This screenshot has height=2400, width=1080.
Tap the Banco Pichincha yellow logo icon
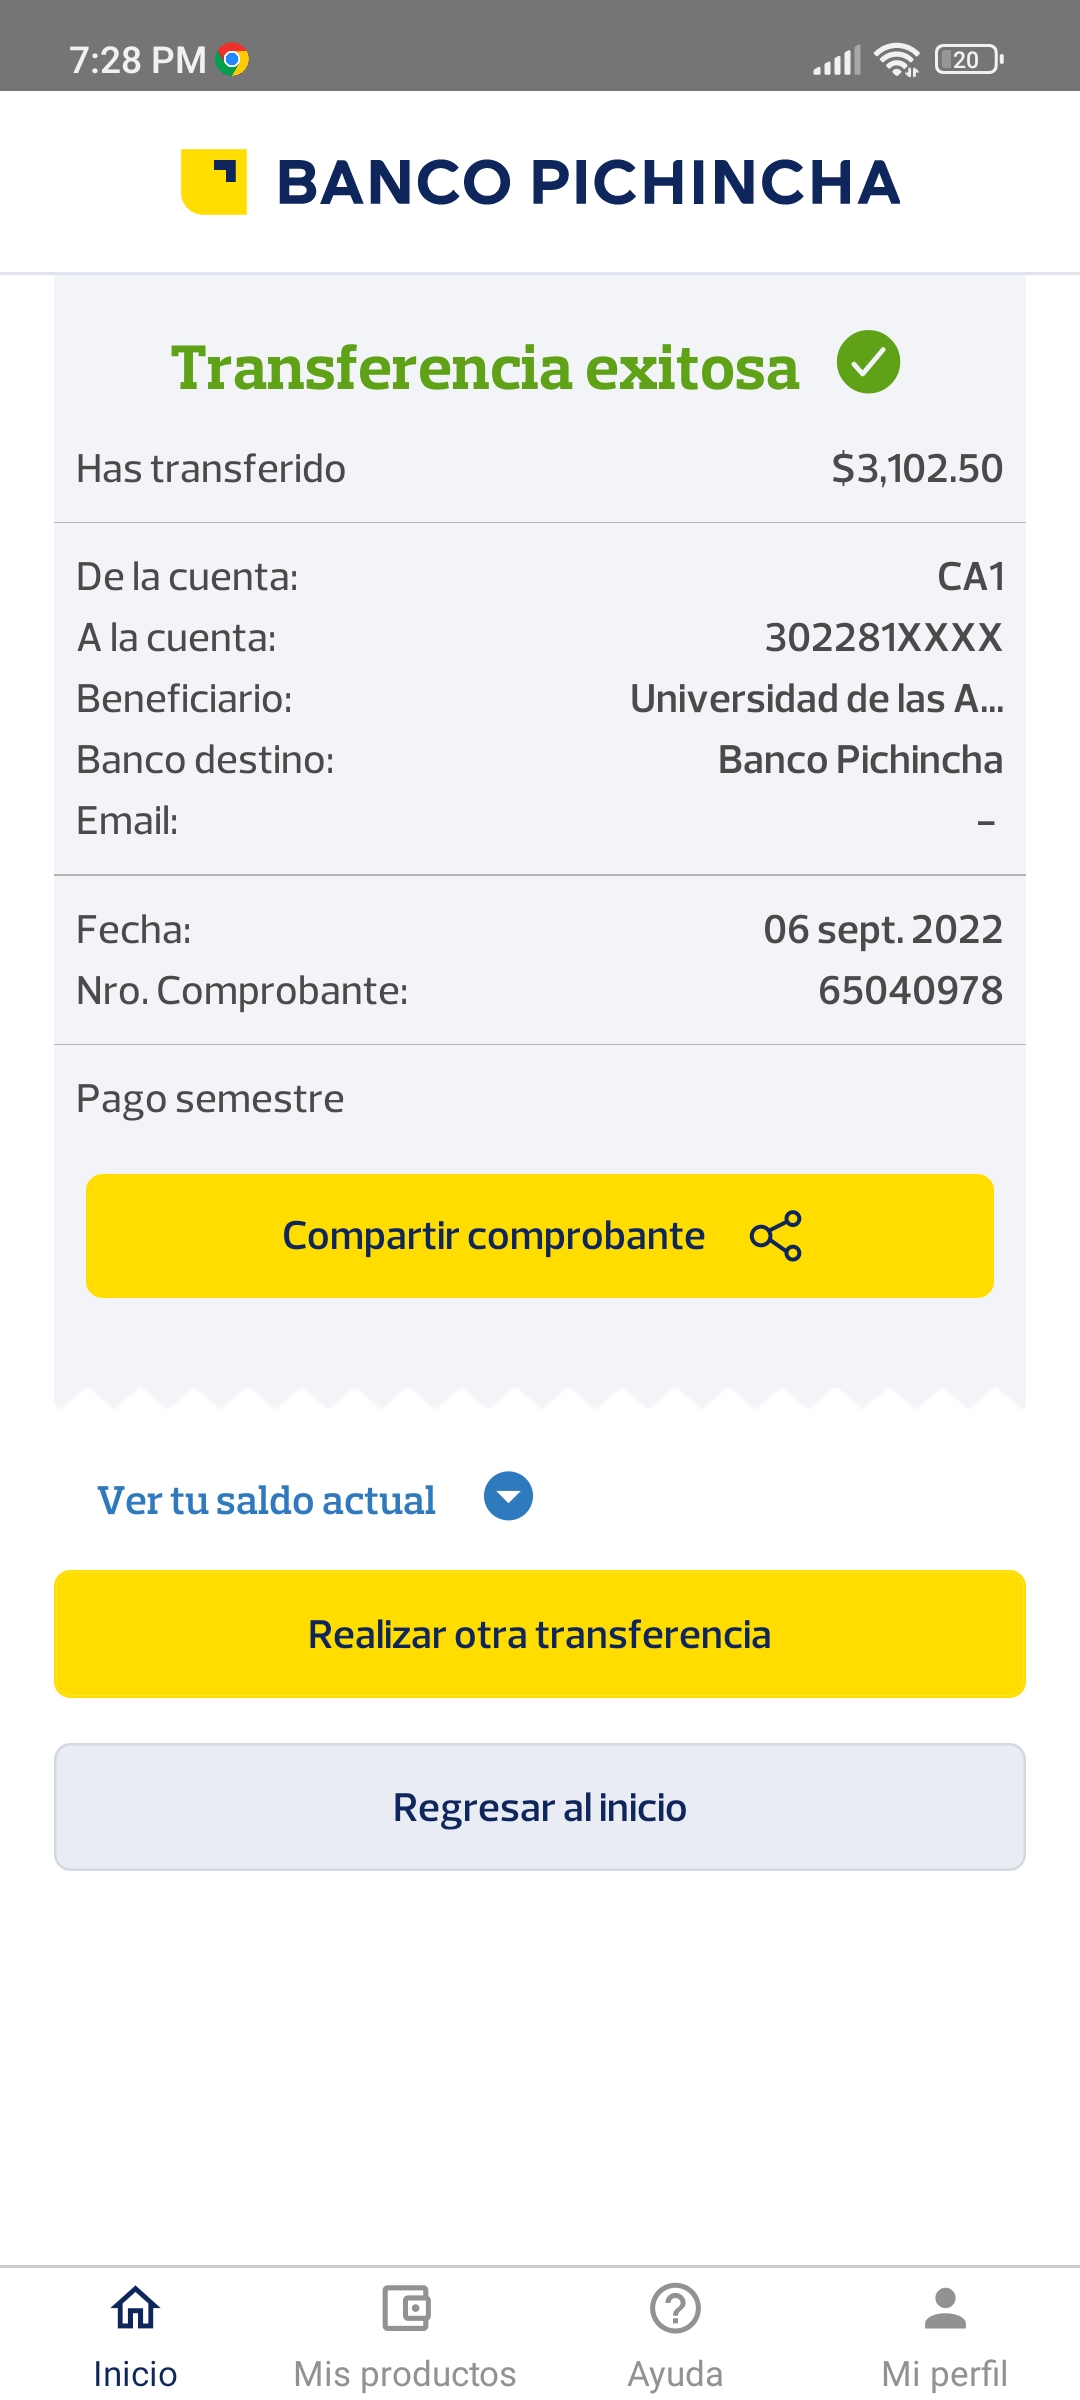point(213,181)
